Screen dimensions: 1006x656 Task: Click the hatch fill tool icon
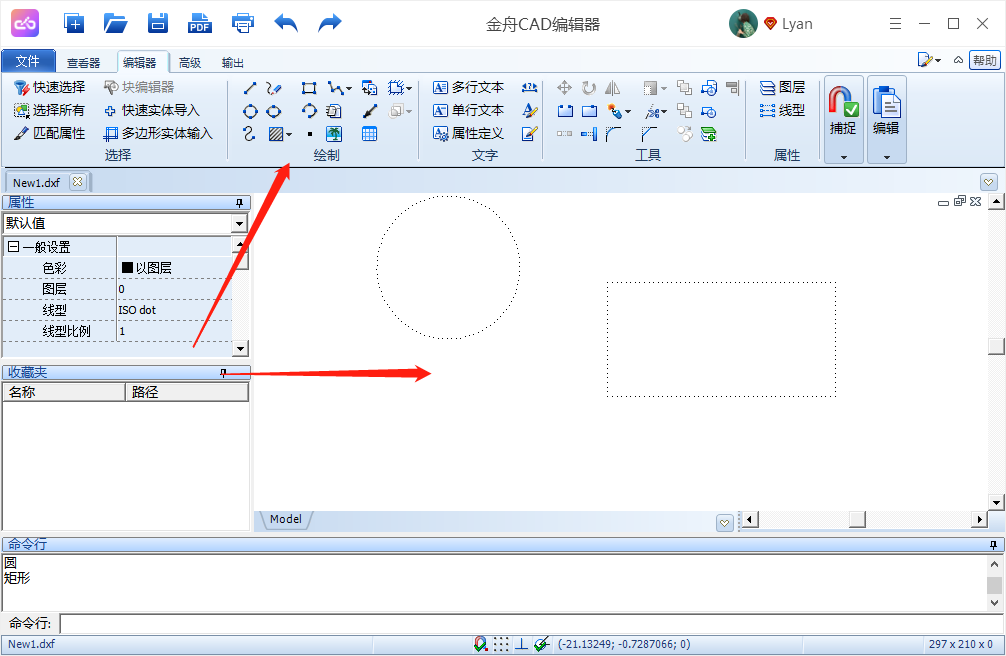point(276,133)
